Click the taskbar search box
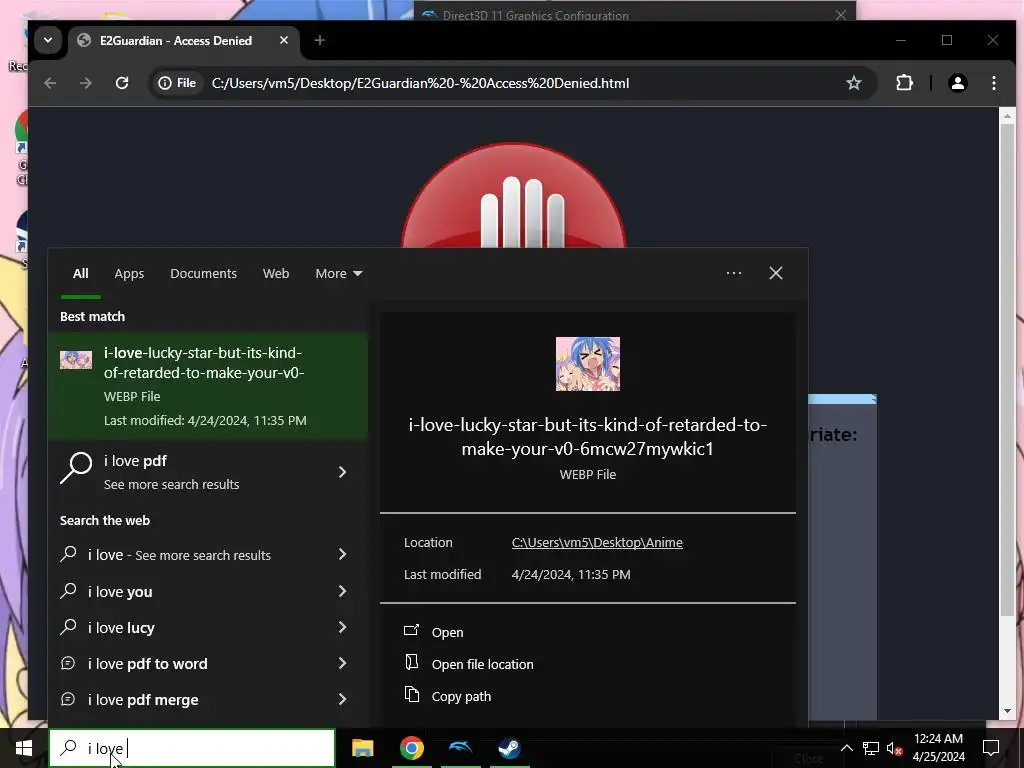Screen dimensions: 1024x768 pyautogui.click(x=192, y=748)
